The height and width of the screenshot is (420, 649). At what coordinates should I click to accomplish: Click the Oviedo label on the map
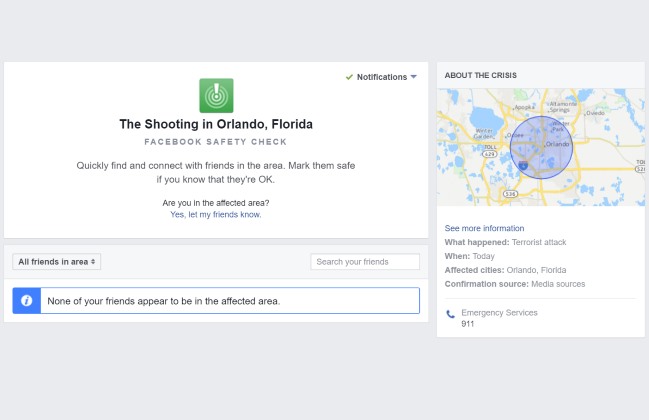[596, 113]
